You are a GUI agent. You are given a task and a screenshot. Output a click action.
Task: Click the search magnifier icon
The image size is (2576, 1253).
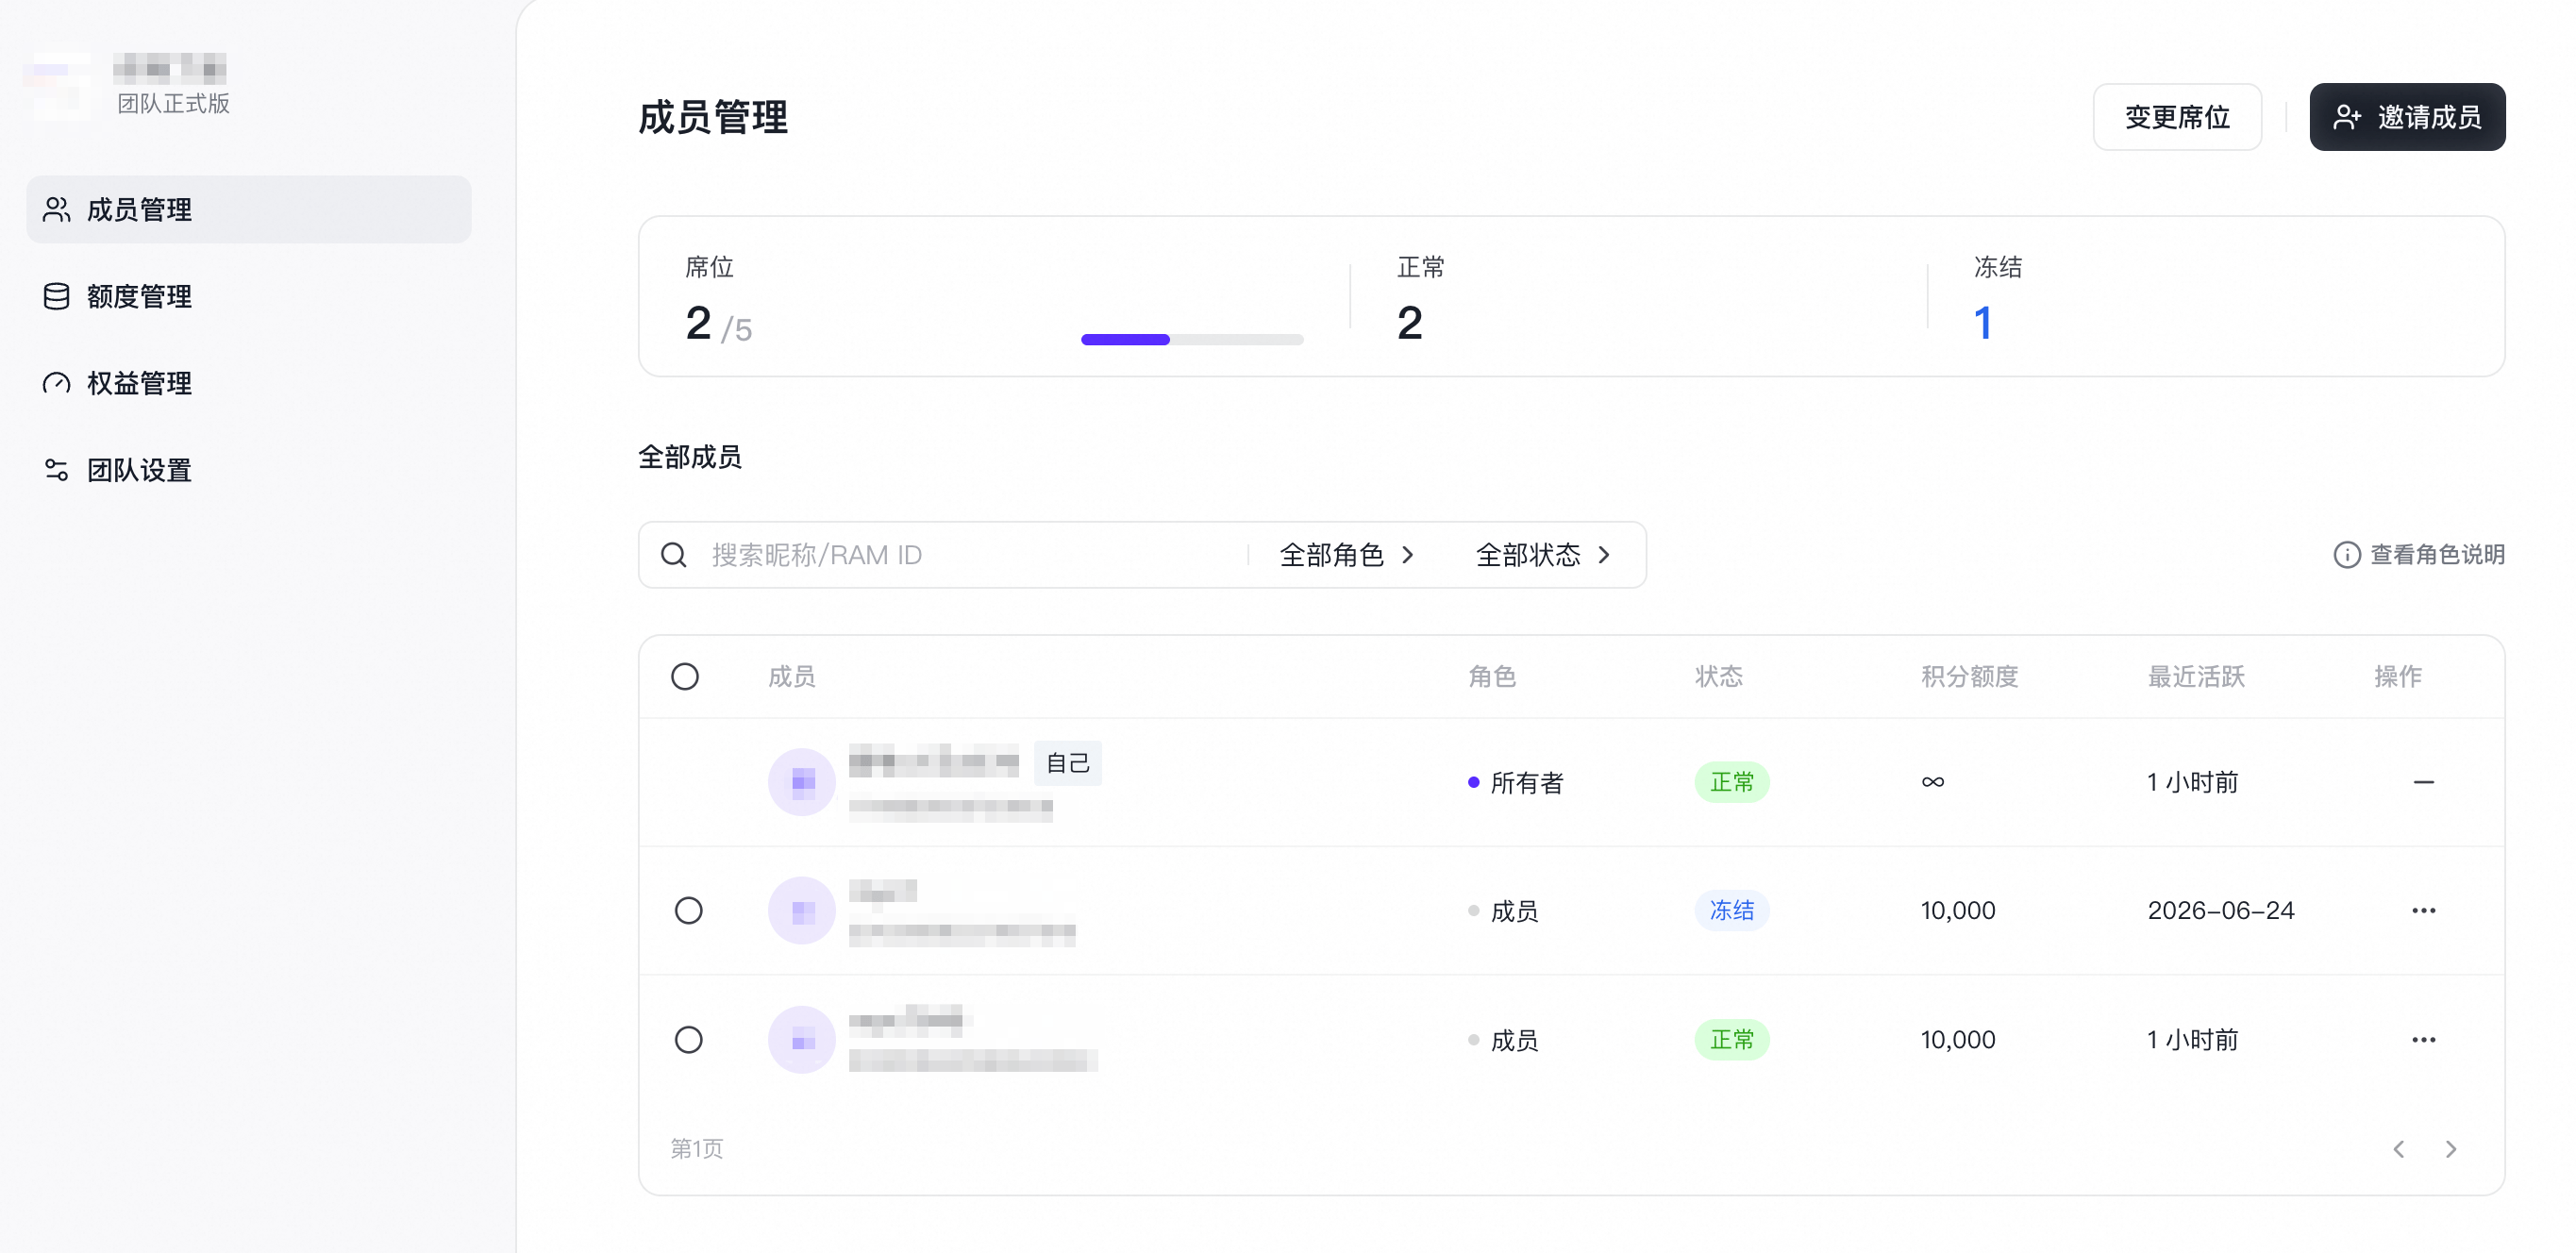click(x=674, y=555)
